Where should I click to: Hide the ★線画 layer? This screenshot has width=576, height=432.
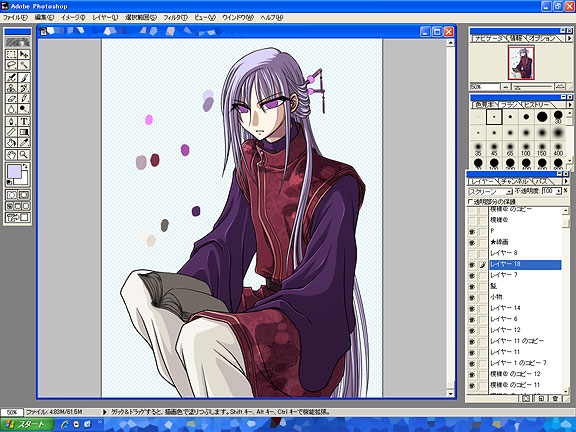click(x=472, y=242)
